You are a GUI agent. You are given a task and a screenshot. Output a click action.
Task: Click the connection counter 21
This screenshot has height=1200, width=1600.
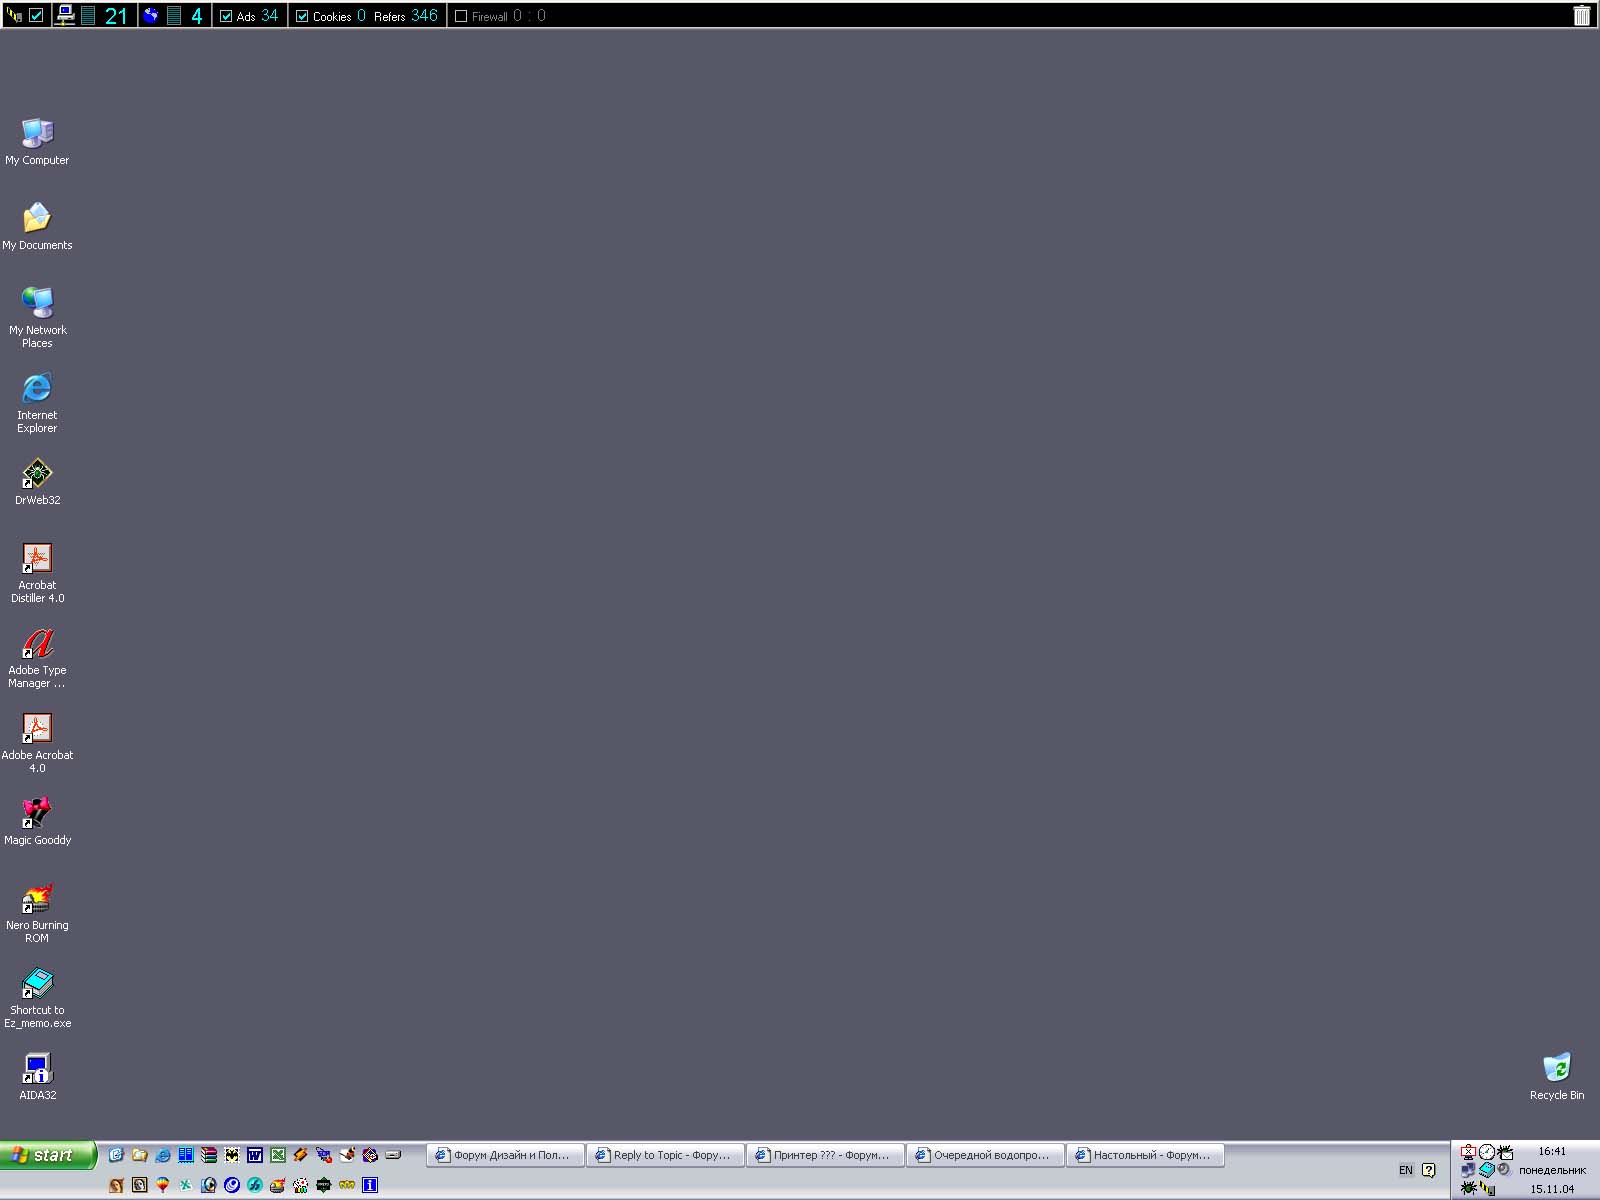pos(116,16)
